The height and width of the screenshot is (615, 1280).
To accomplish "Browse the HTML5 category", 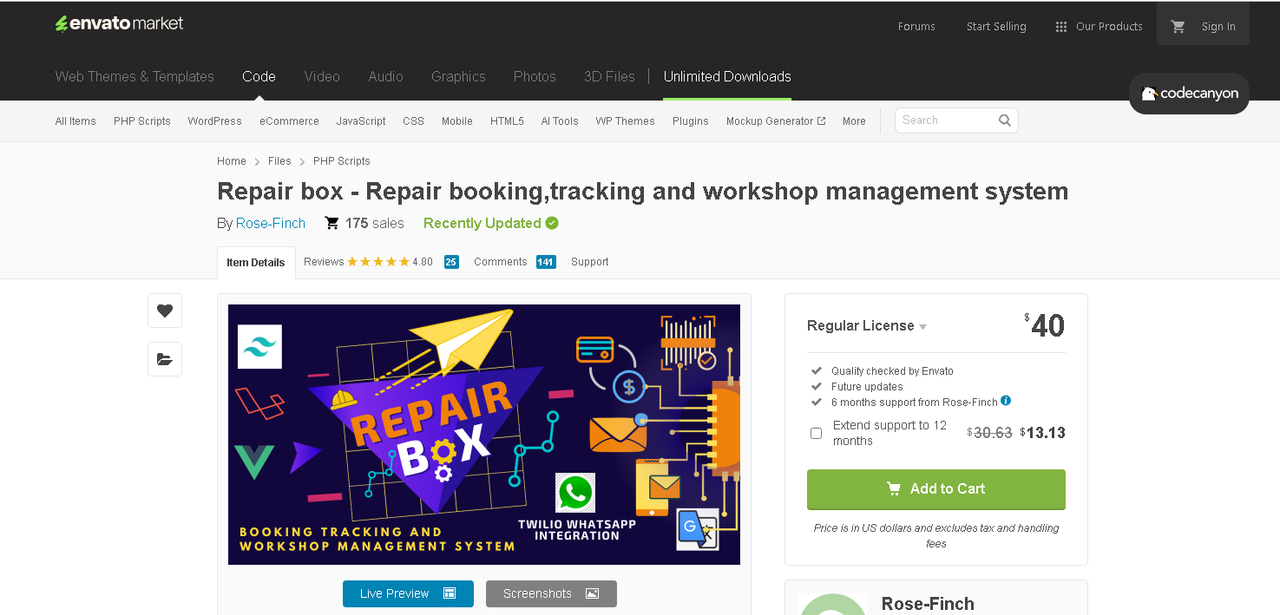I will (x=507, y=121).
